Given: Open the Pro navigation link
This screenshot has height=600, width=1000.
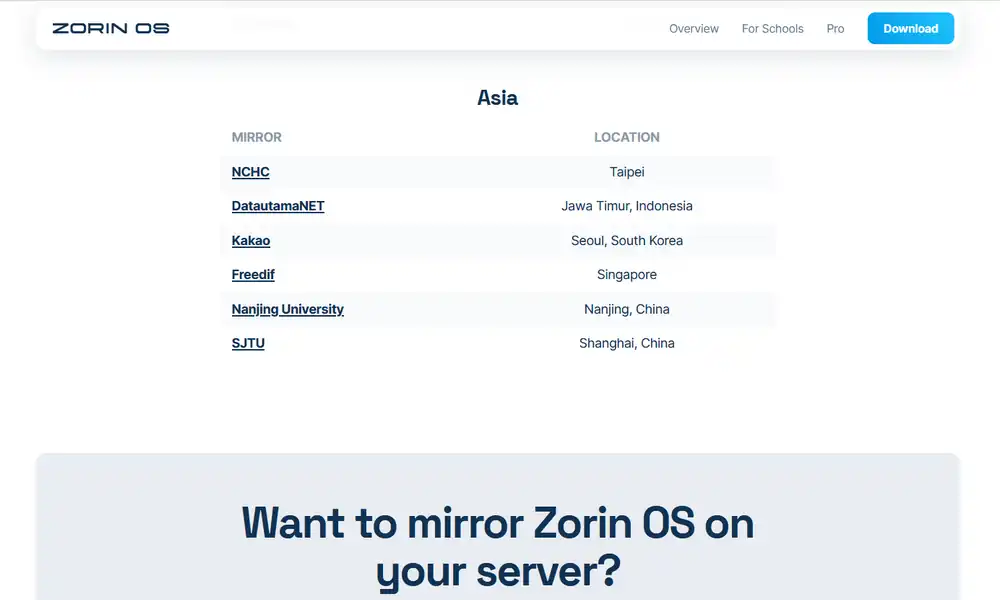Looking at the screenshot, I should tap(835, 29).
